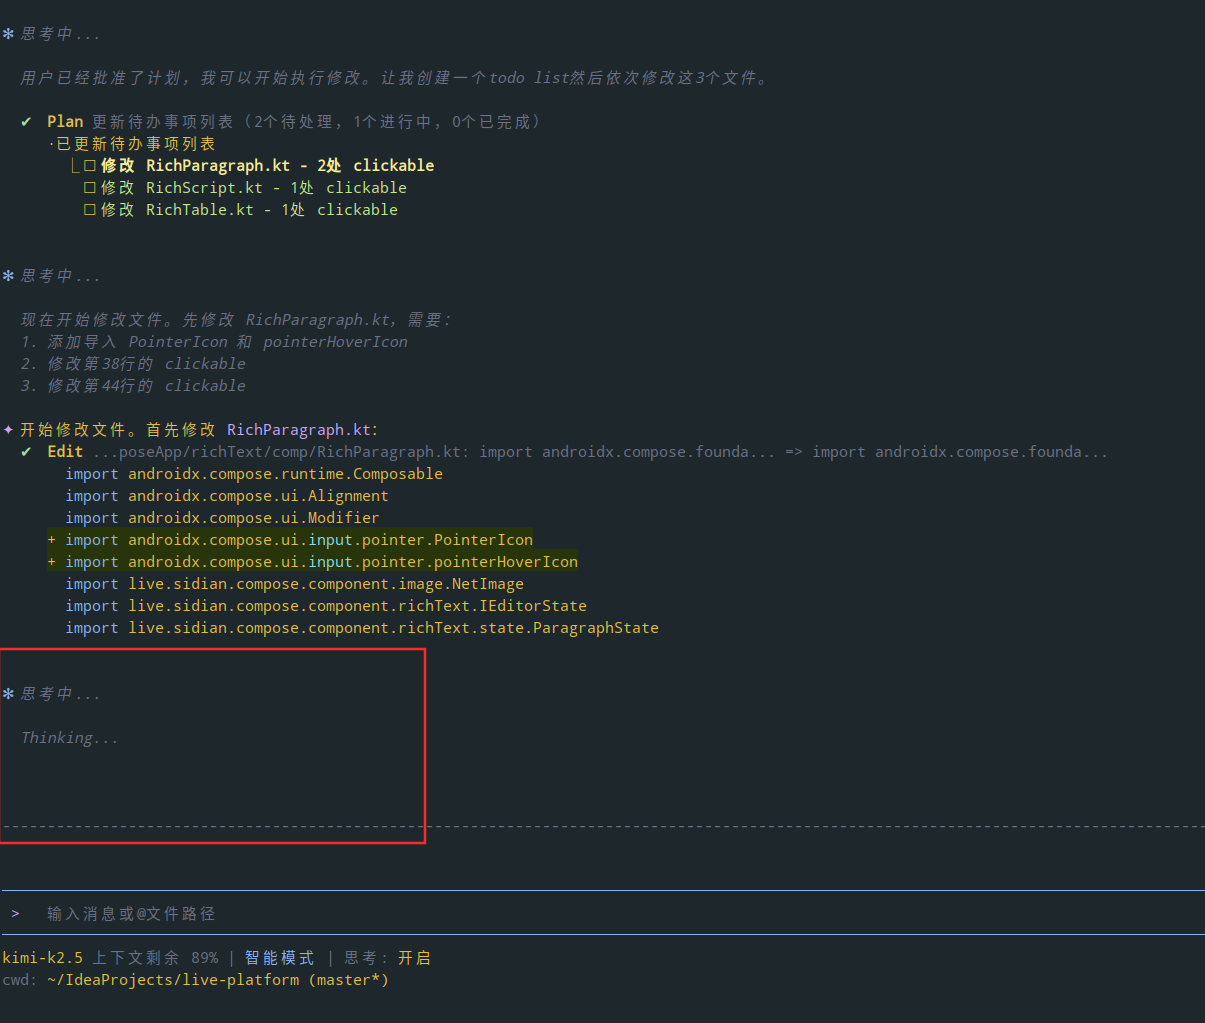Click the 上下文剩余 89% context indicator
The image size is (1205, 1023).
[155, 958]
